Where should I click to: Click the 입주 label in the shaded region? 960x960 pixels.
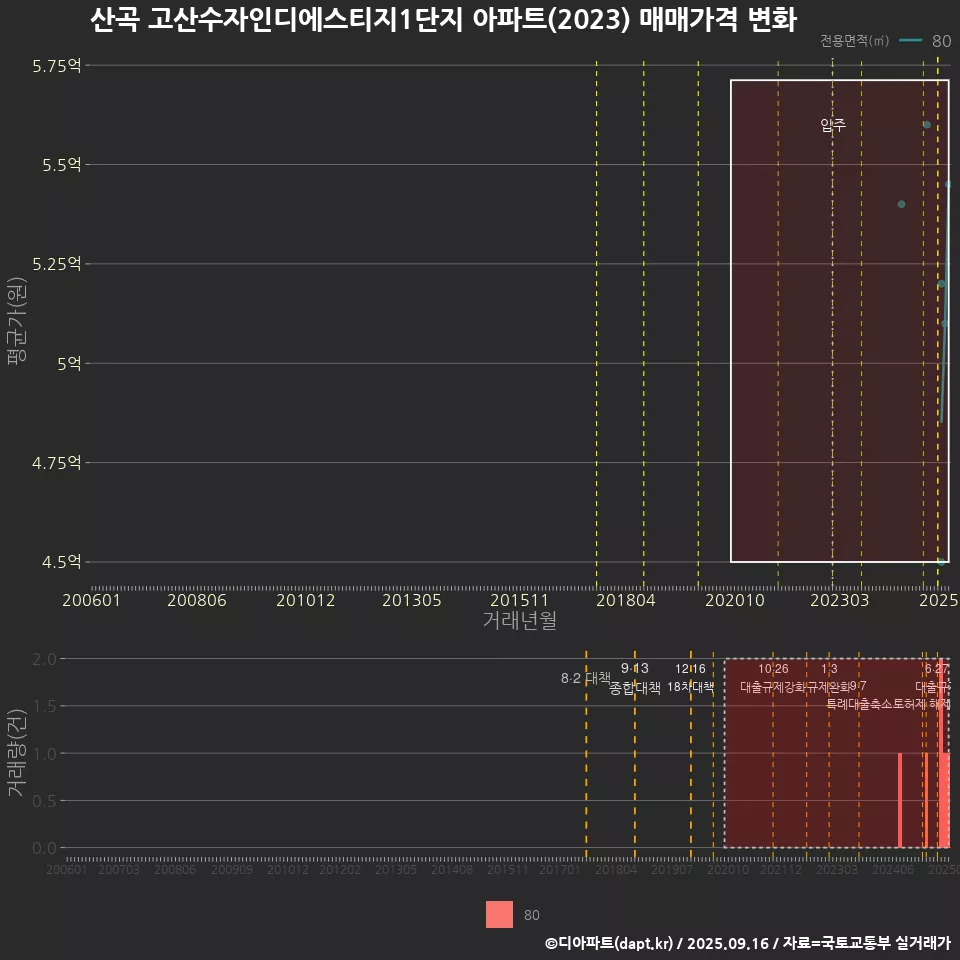click(833, 125)
